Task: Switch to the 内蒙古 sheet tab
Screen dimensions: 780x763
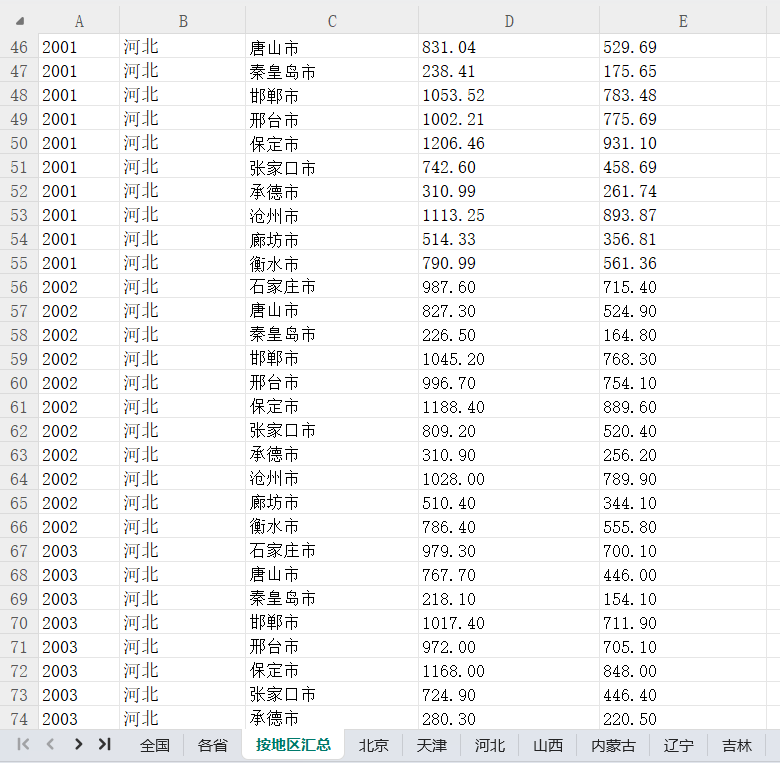Action: tap(613, 745)
